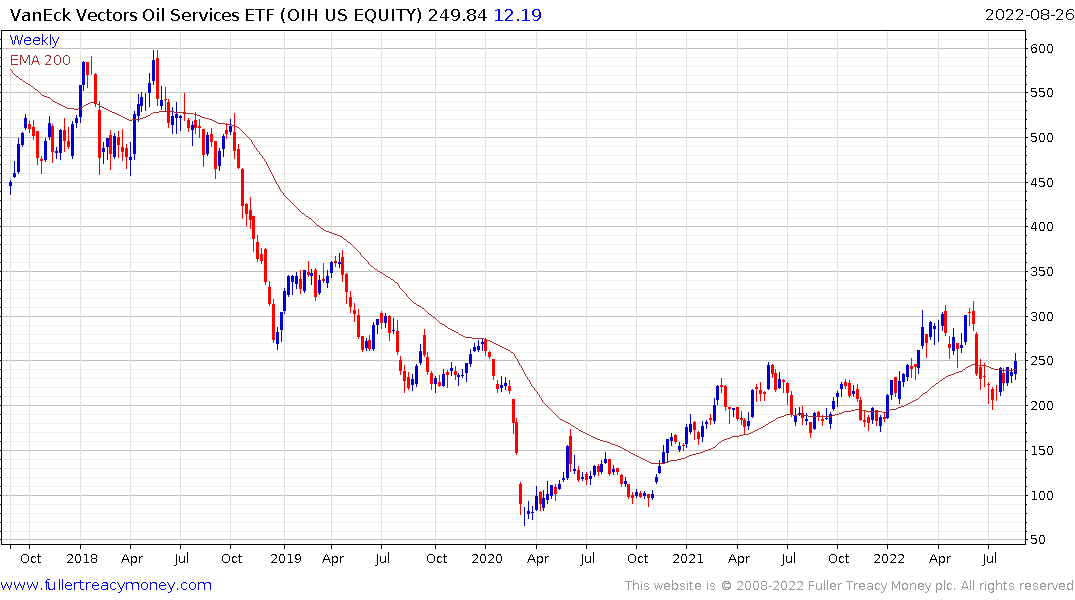
Task: Click the www.fullertreacymoney.com link
Action: coord(106,585)
